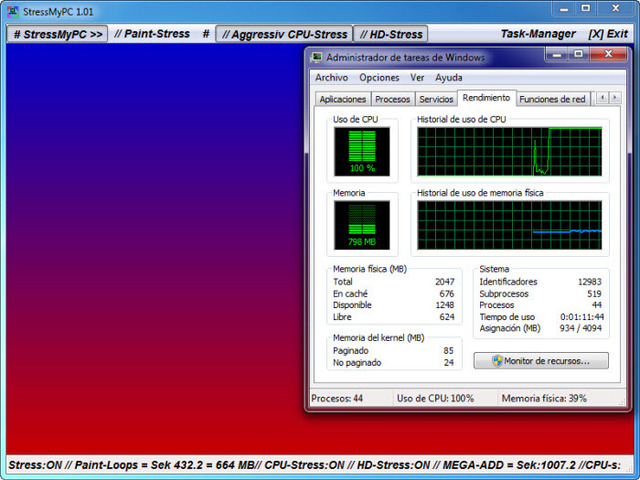Click the StressMyPC bottom status line text
Image resolution: width=640 pixels, height=480 pixels.
tap(314, 465)
